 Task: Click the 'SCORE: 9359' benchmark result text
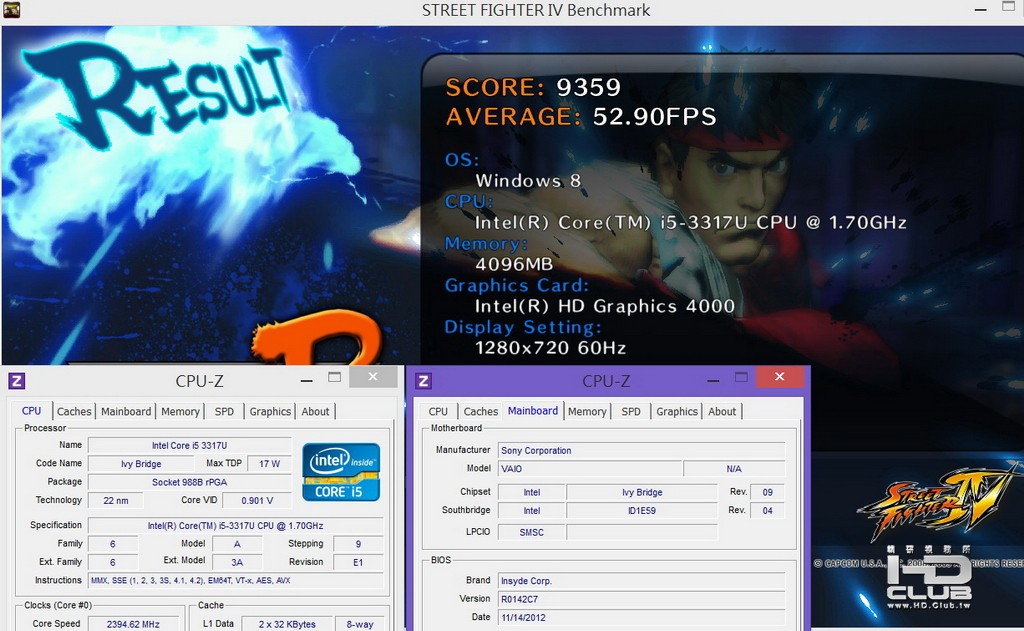(533, 88)
